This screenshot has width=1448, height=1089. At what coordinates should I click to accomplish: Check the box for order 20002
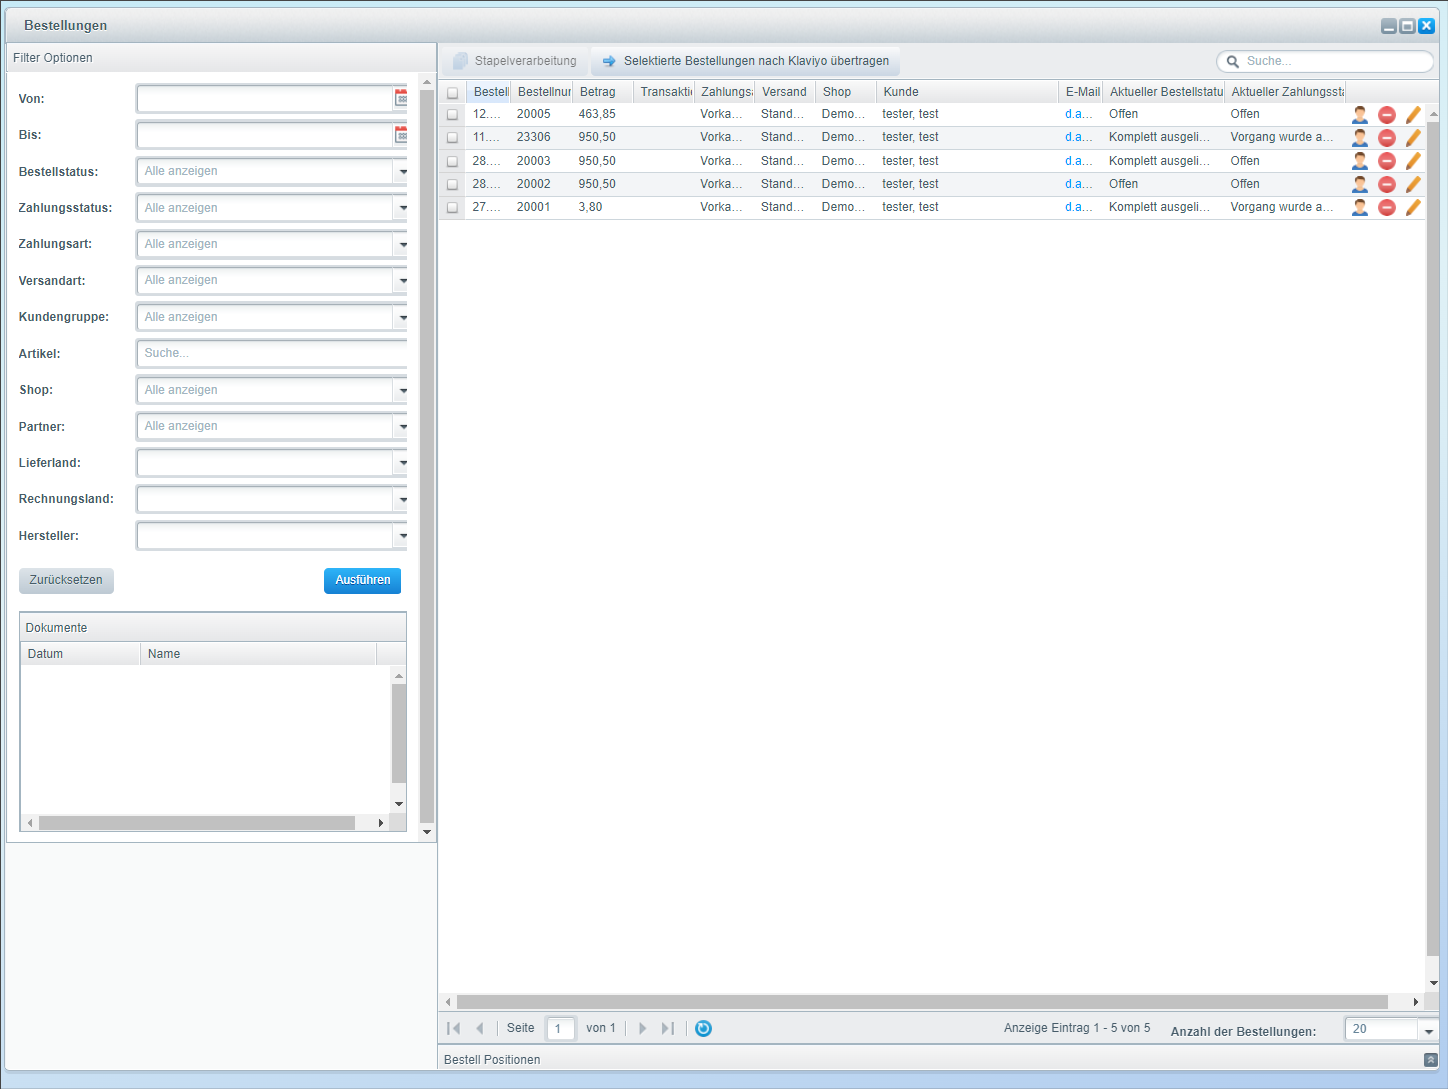[453, 184]
